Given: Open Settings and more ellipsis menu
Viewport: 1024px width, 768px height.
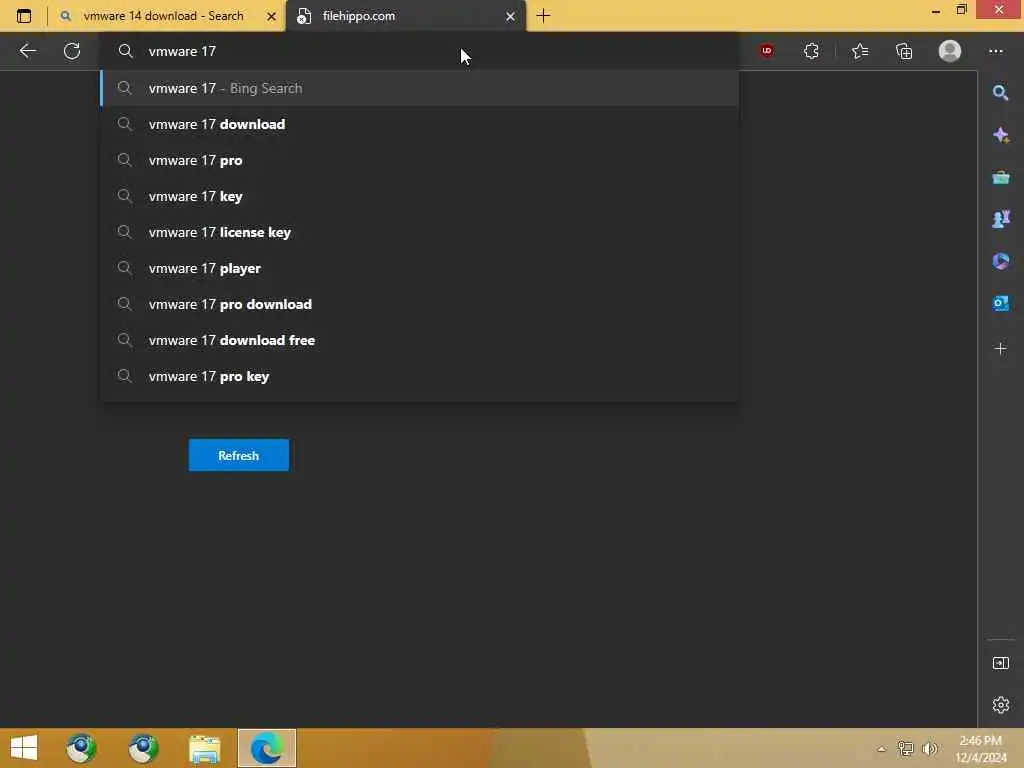Looking at the screenshot, I should pyautogui.click(x=995, y=51).
